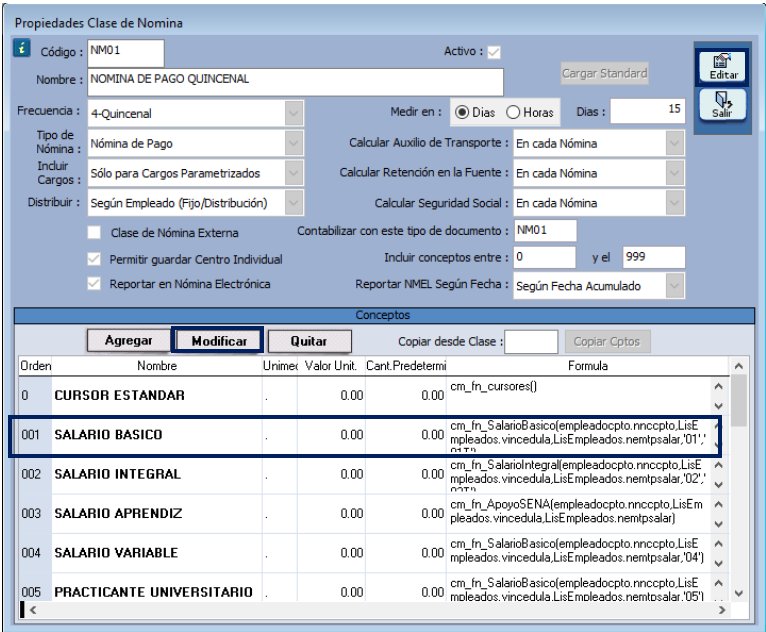Click the Código input field
766x632 pixels.
pos(126,53)
